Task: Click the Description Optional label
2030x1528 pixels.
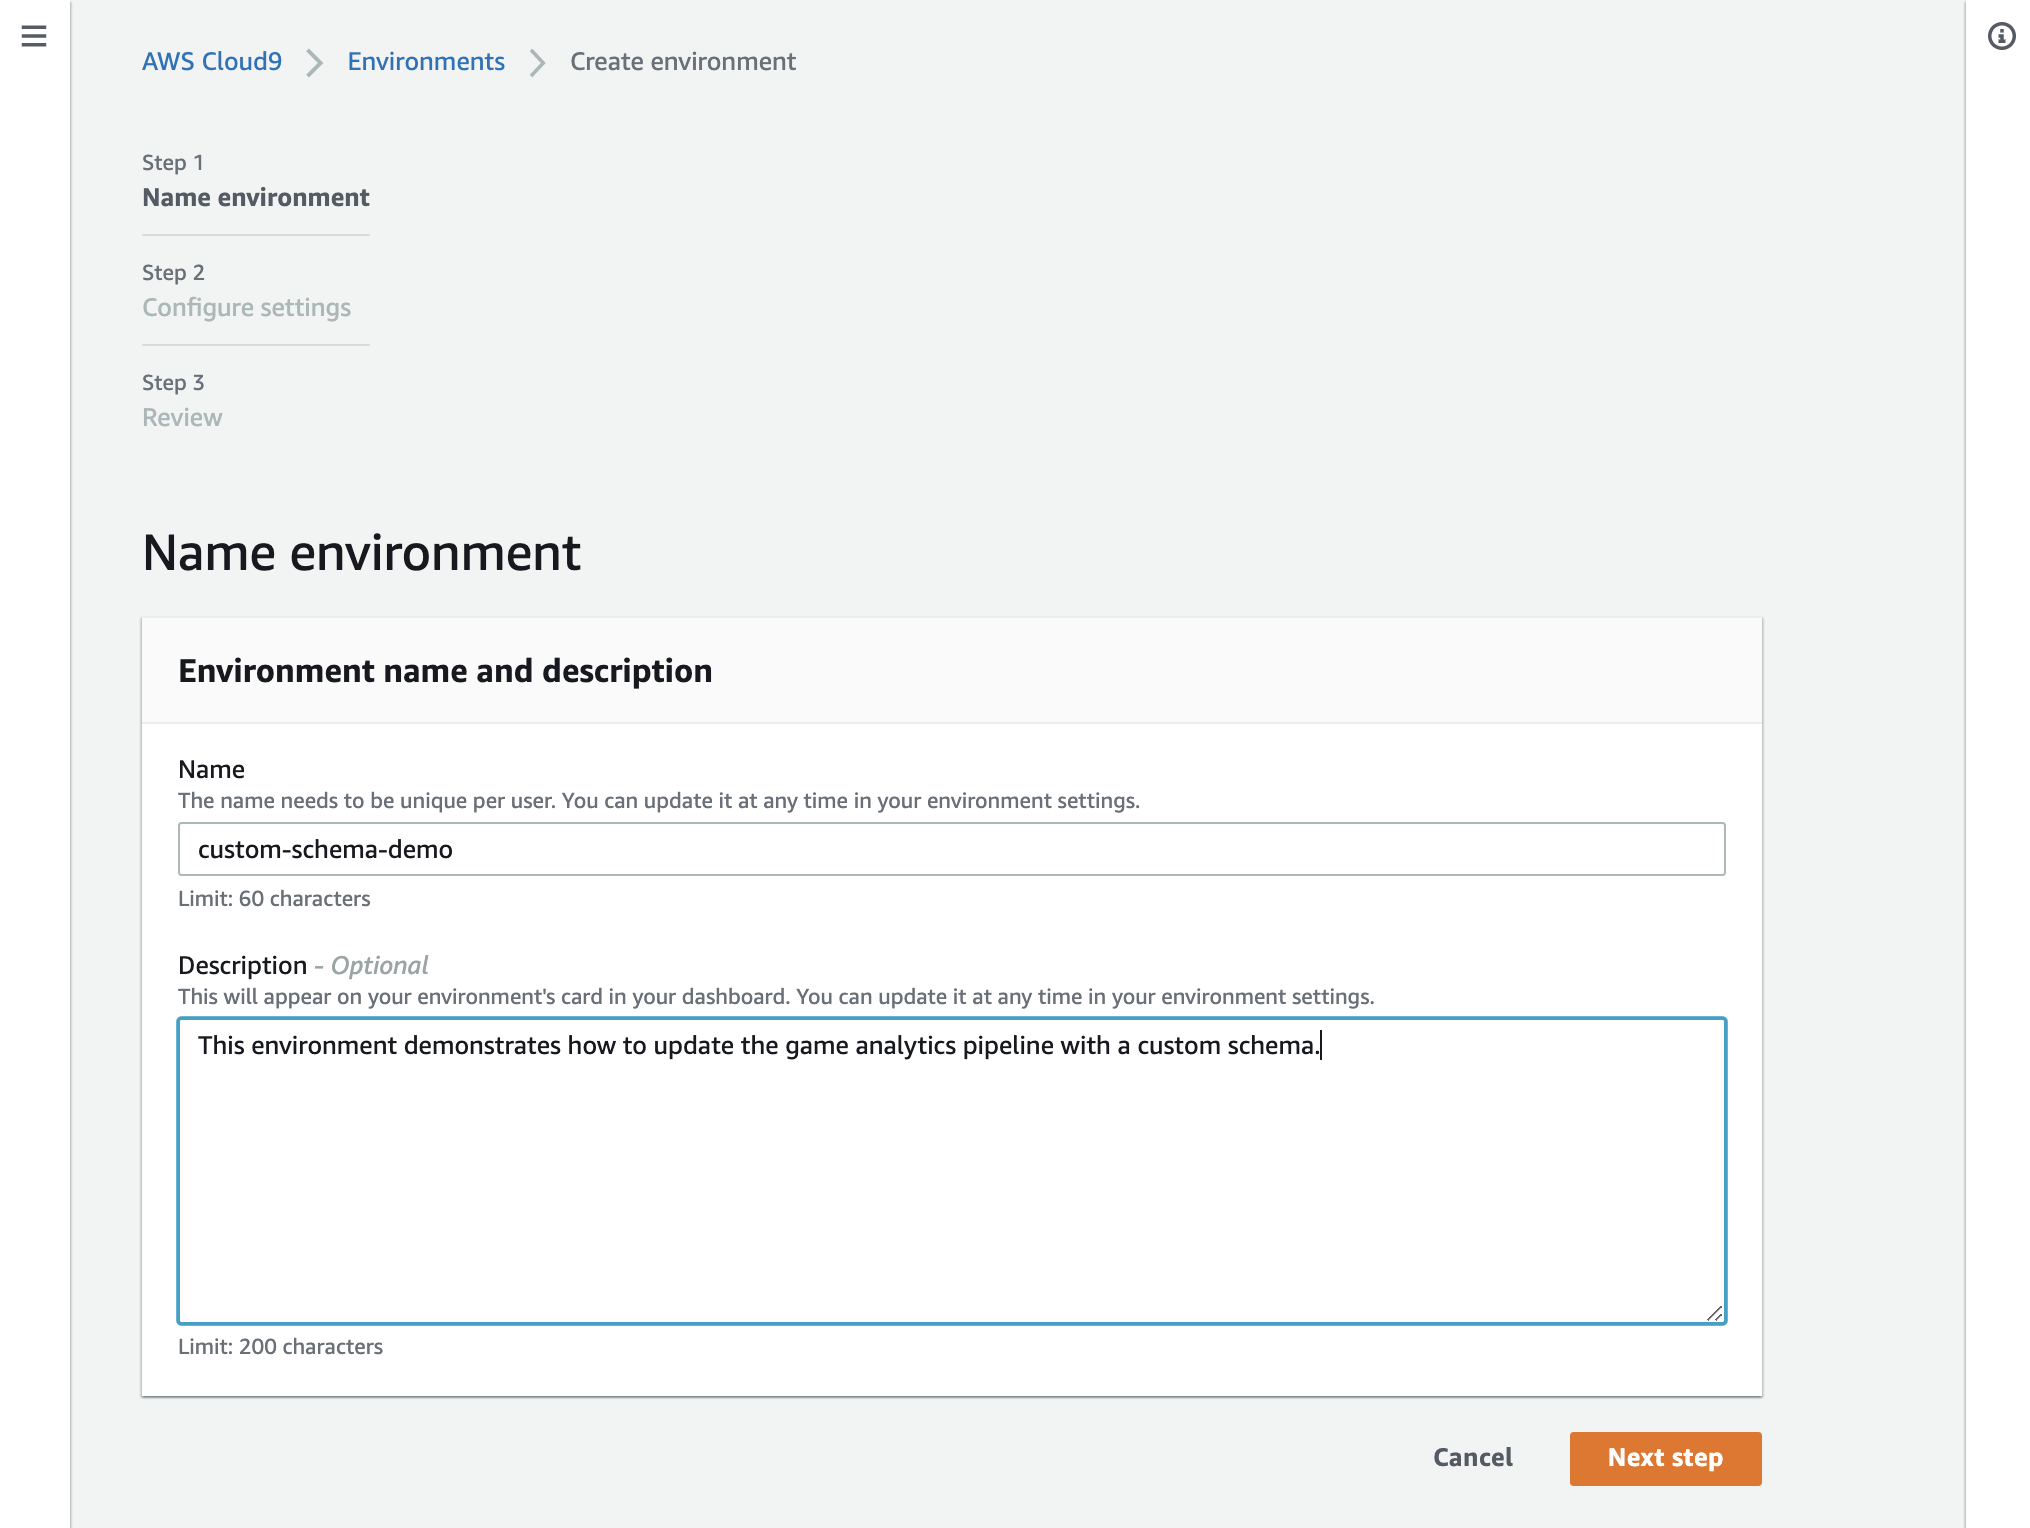Action: coord(302,965)
